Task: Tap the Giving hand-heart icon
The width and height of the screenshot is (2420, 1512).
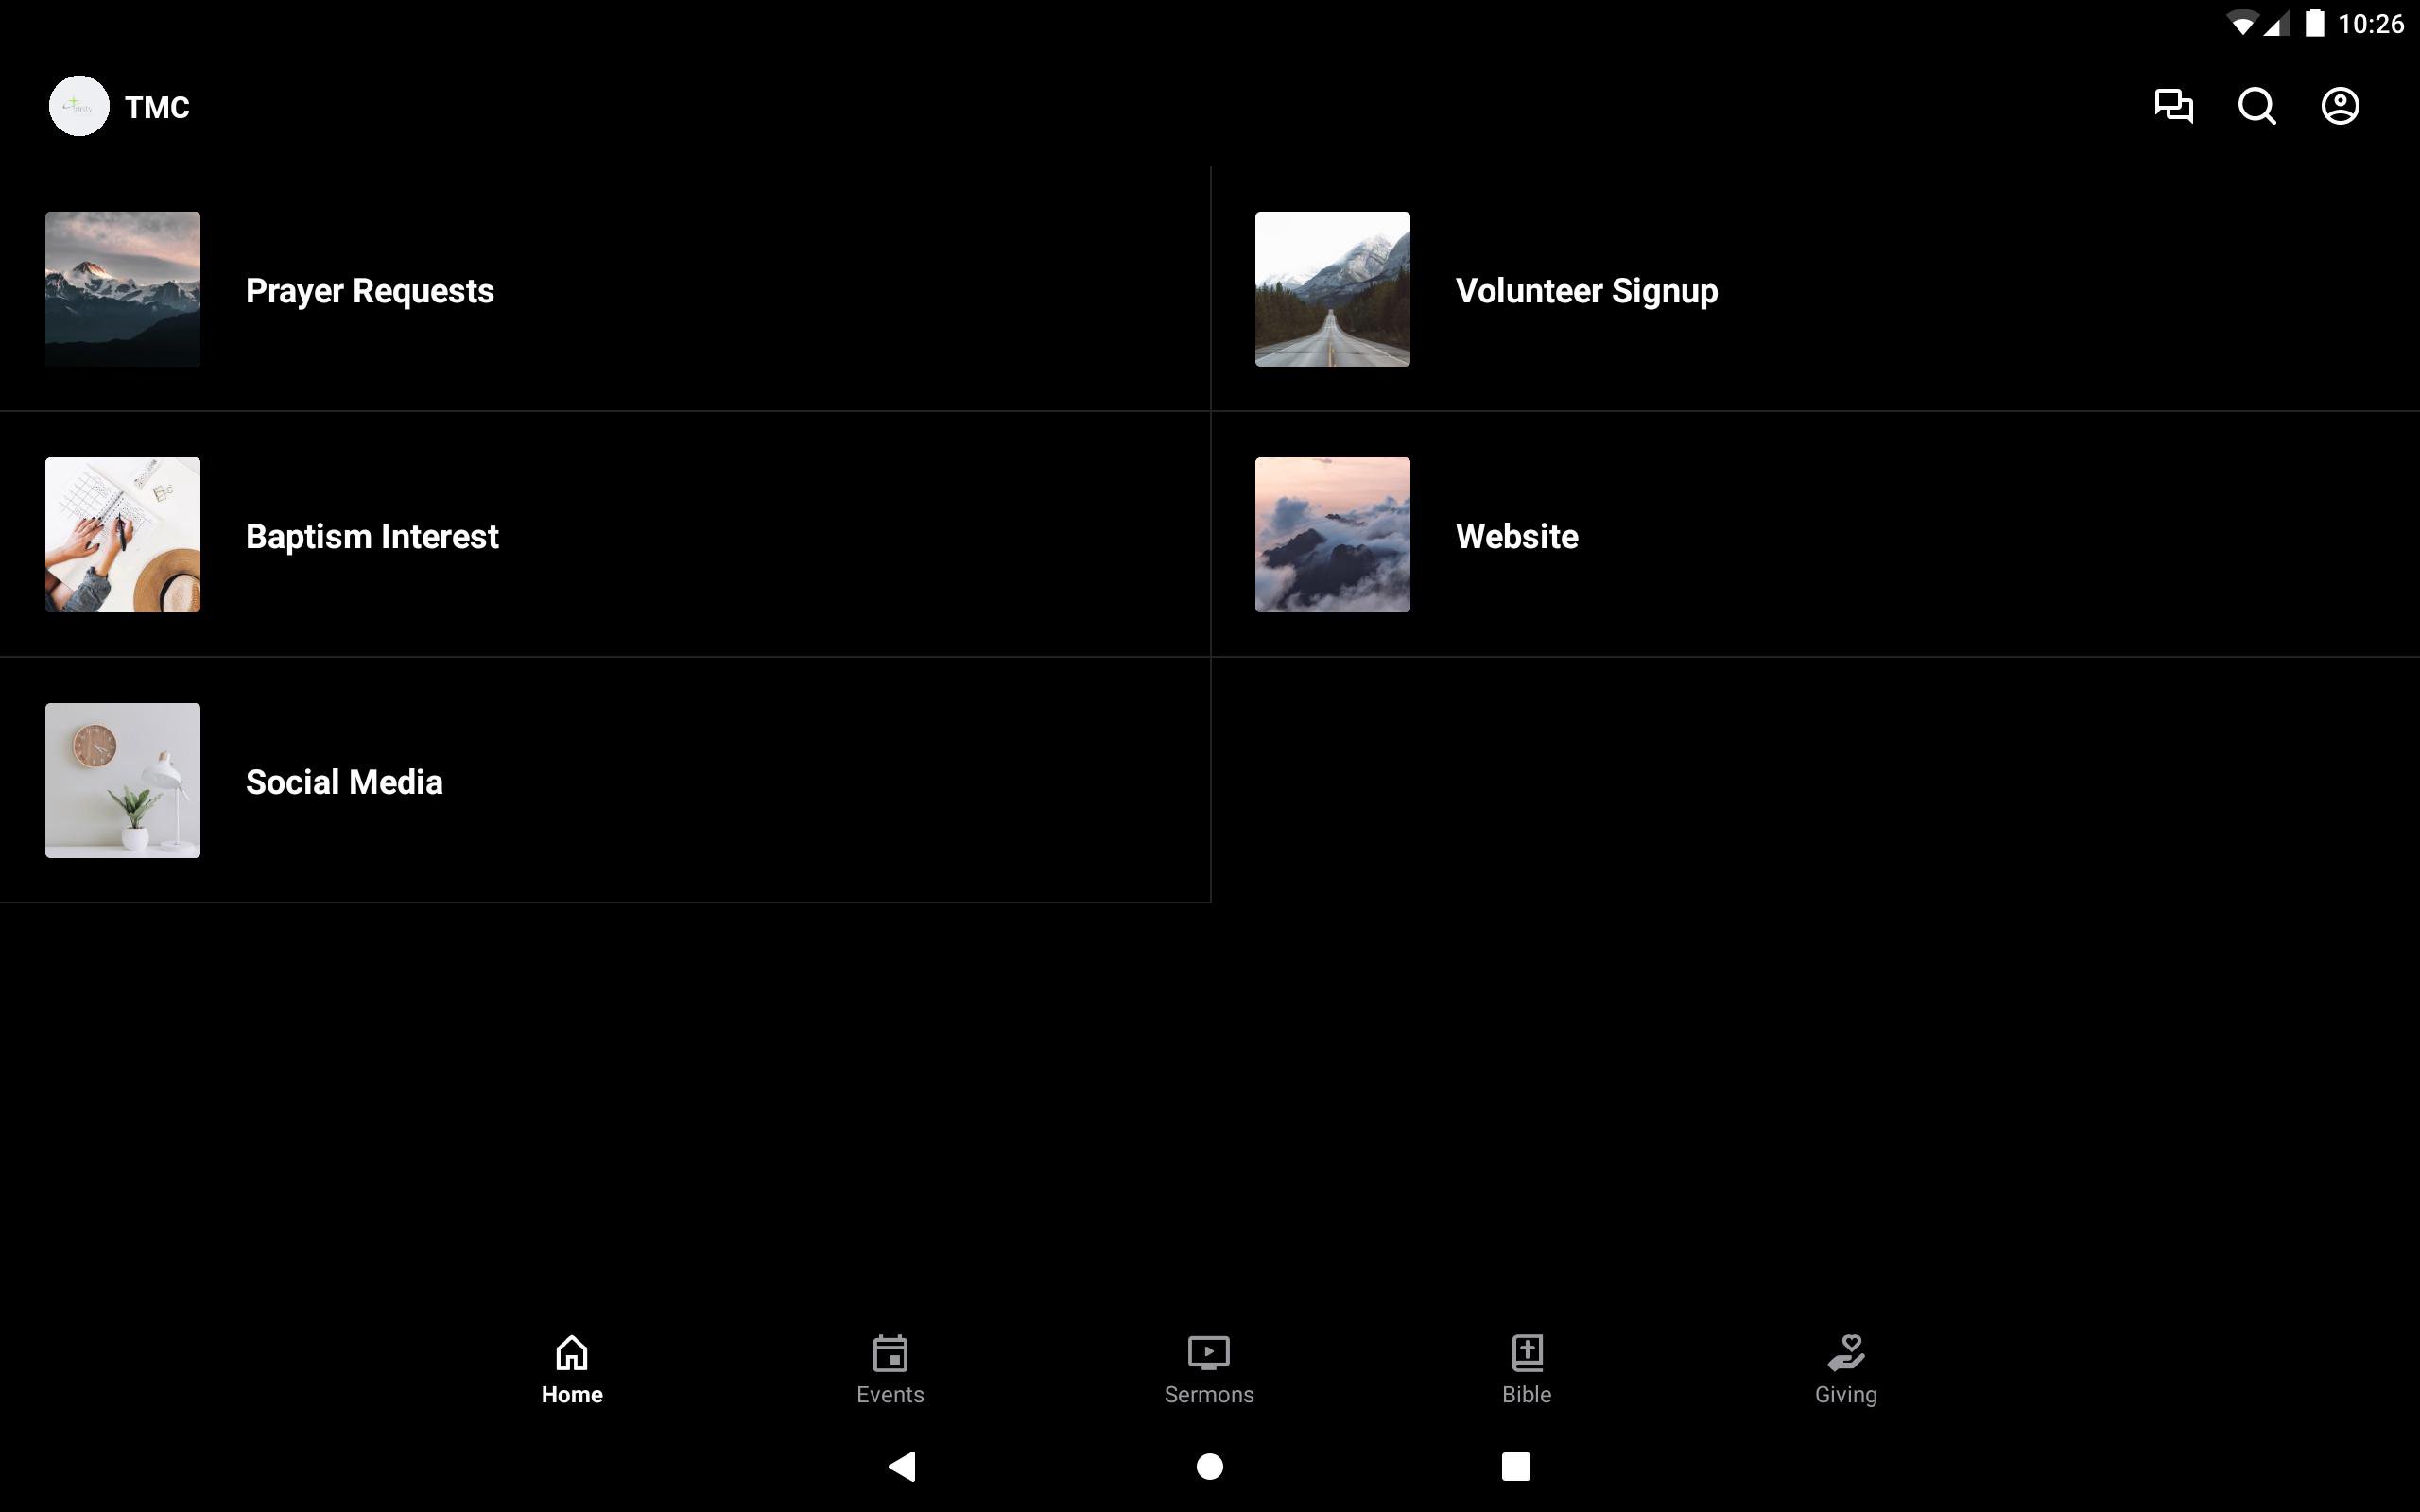Action: pyautogui.click(x=1845, y=1352)
